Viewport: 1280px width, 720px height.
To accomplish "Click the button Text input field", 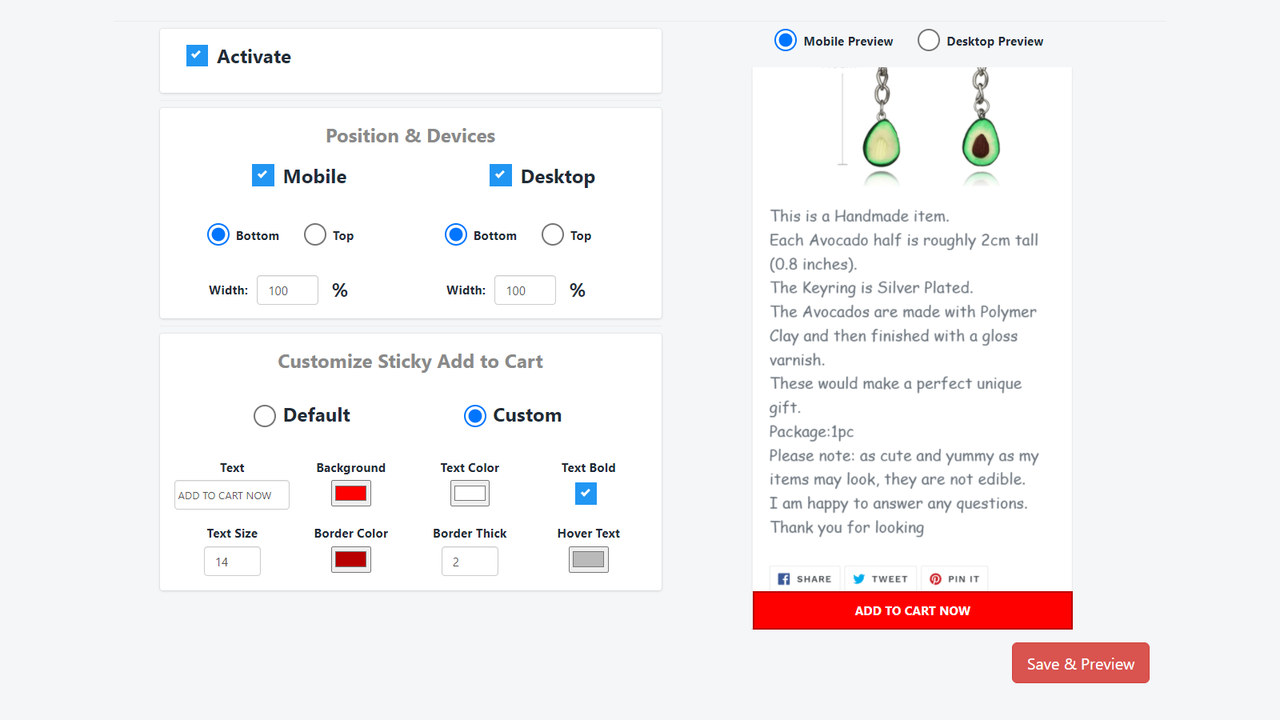I will [232, 495].
